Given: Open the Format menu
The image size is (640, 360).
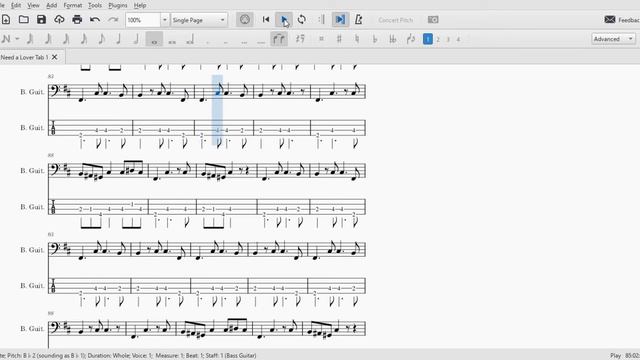Looking at the screenshot, I should pos(73,5).
